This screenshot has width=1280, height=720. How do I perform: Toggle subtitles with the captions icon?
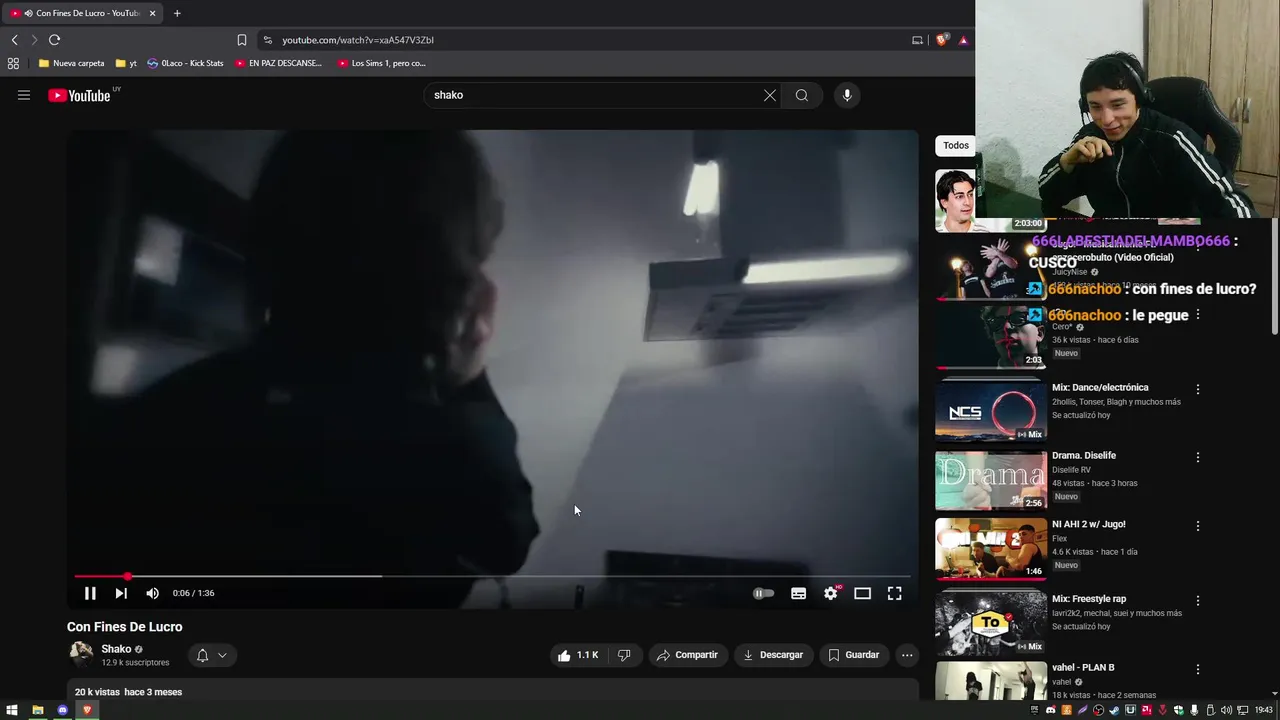[x=798, y=593]
